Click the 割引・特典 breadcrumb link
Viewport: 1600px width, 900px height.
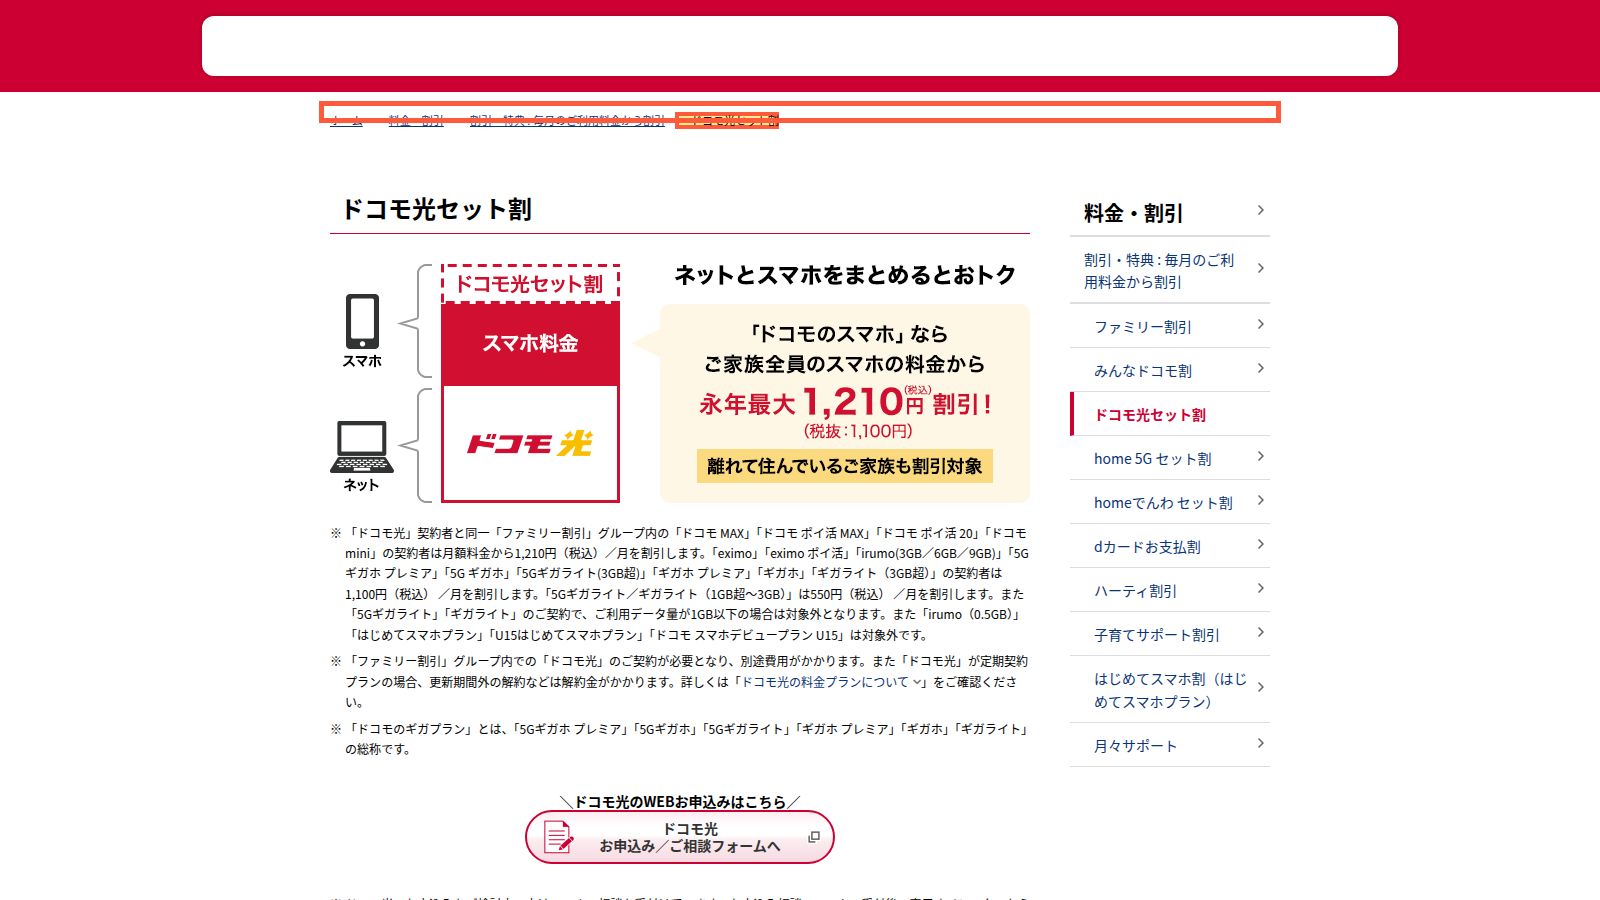(567, 120)
